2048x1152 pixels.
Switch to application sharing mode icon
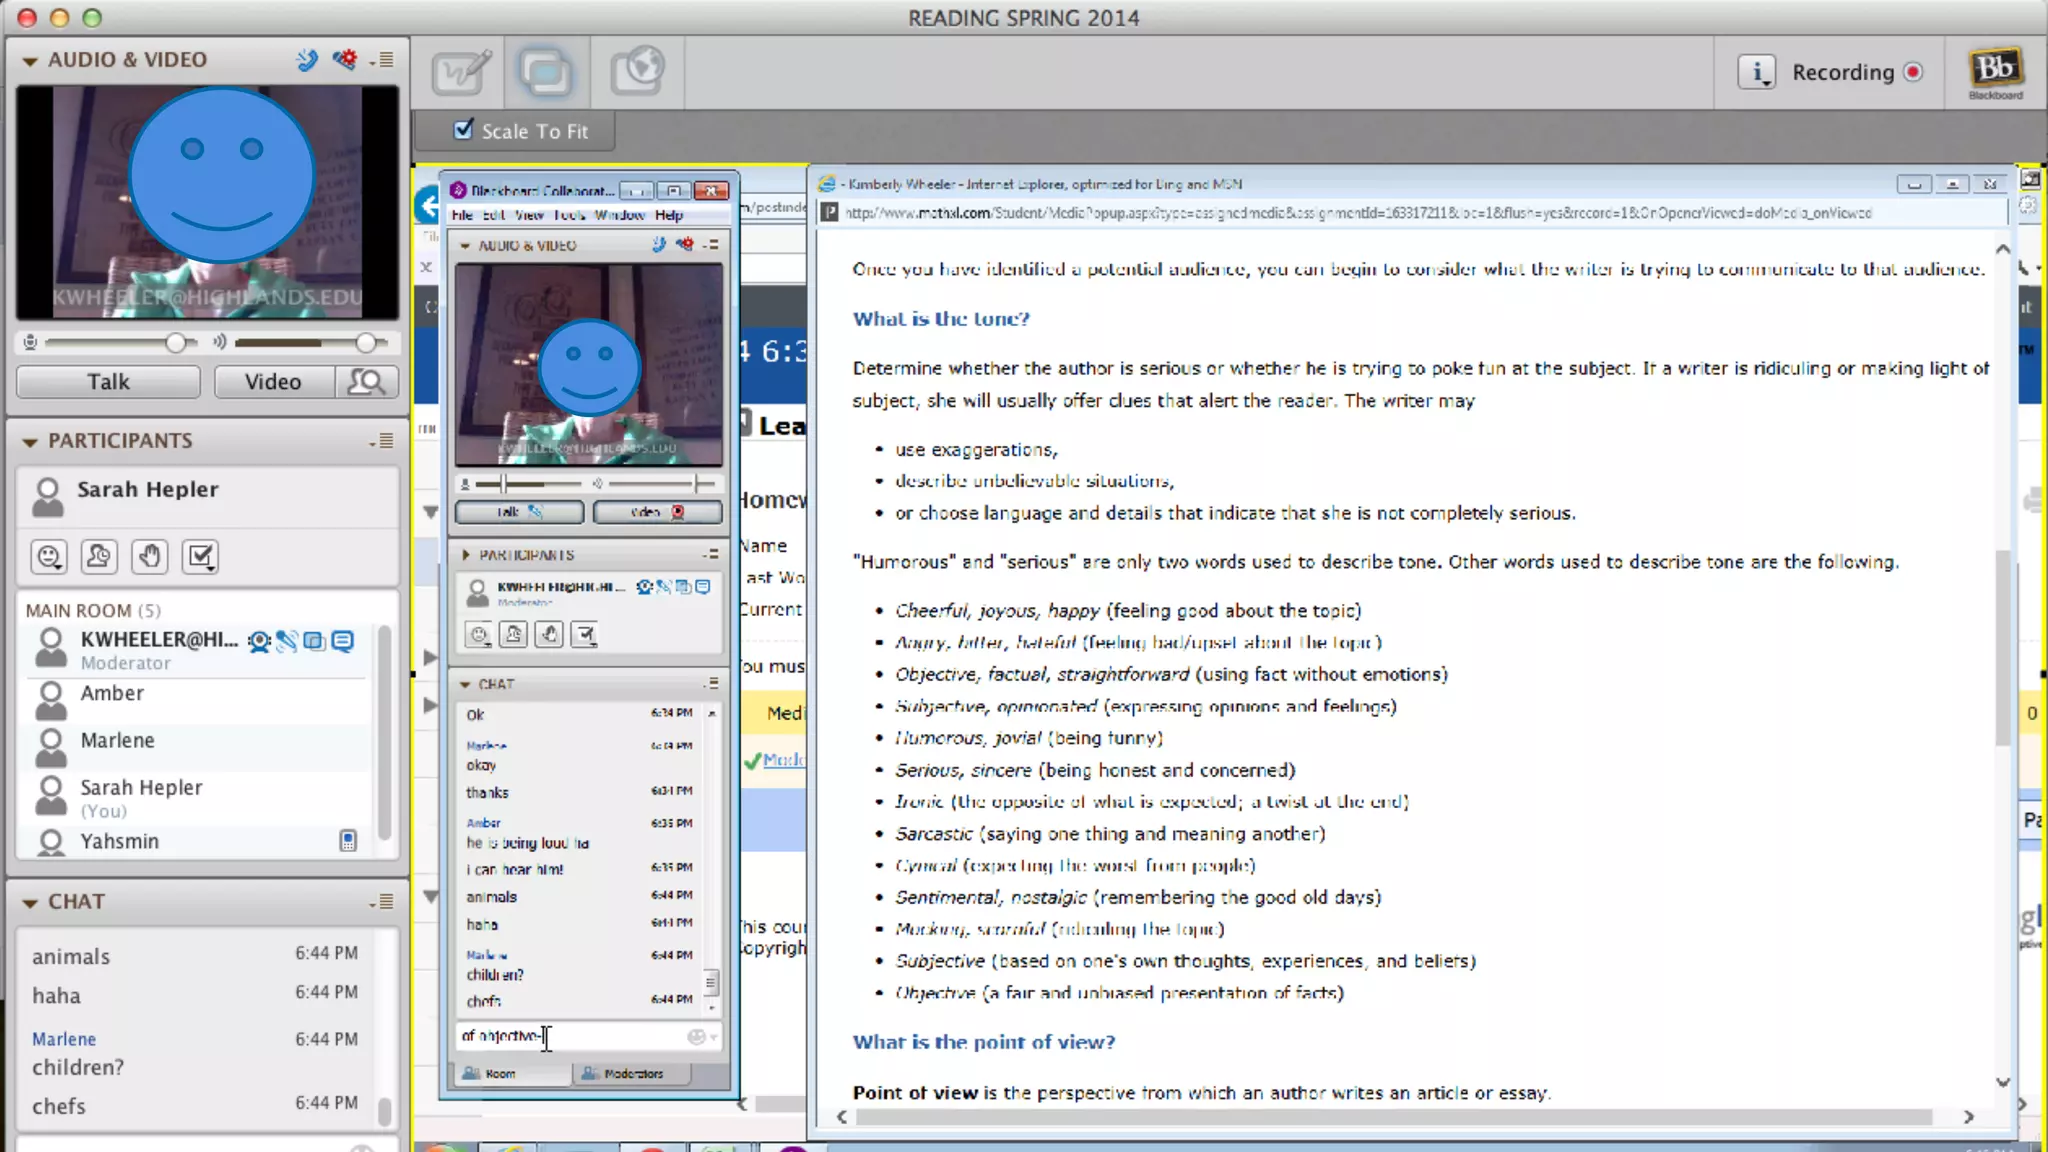coord(546,72)
